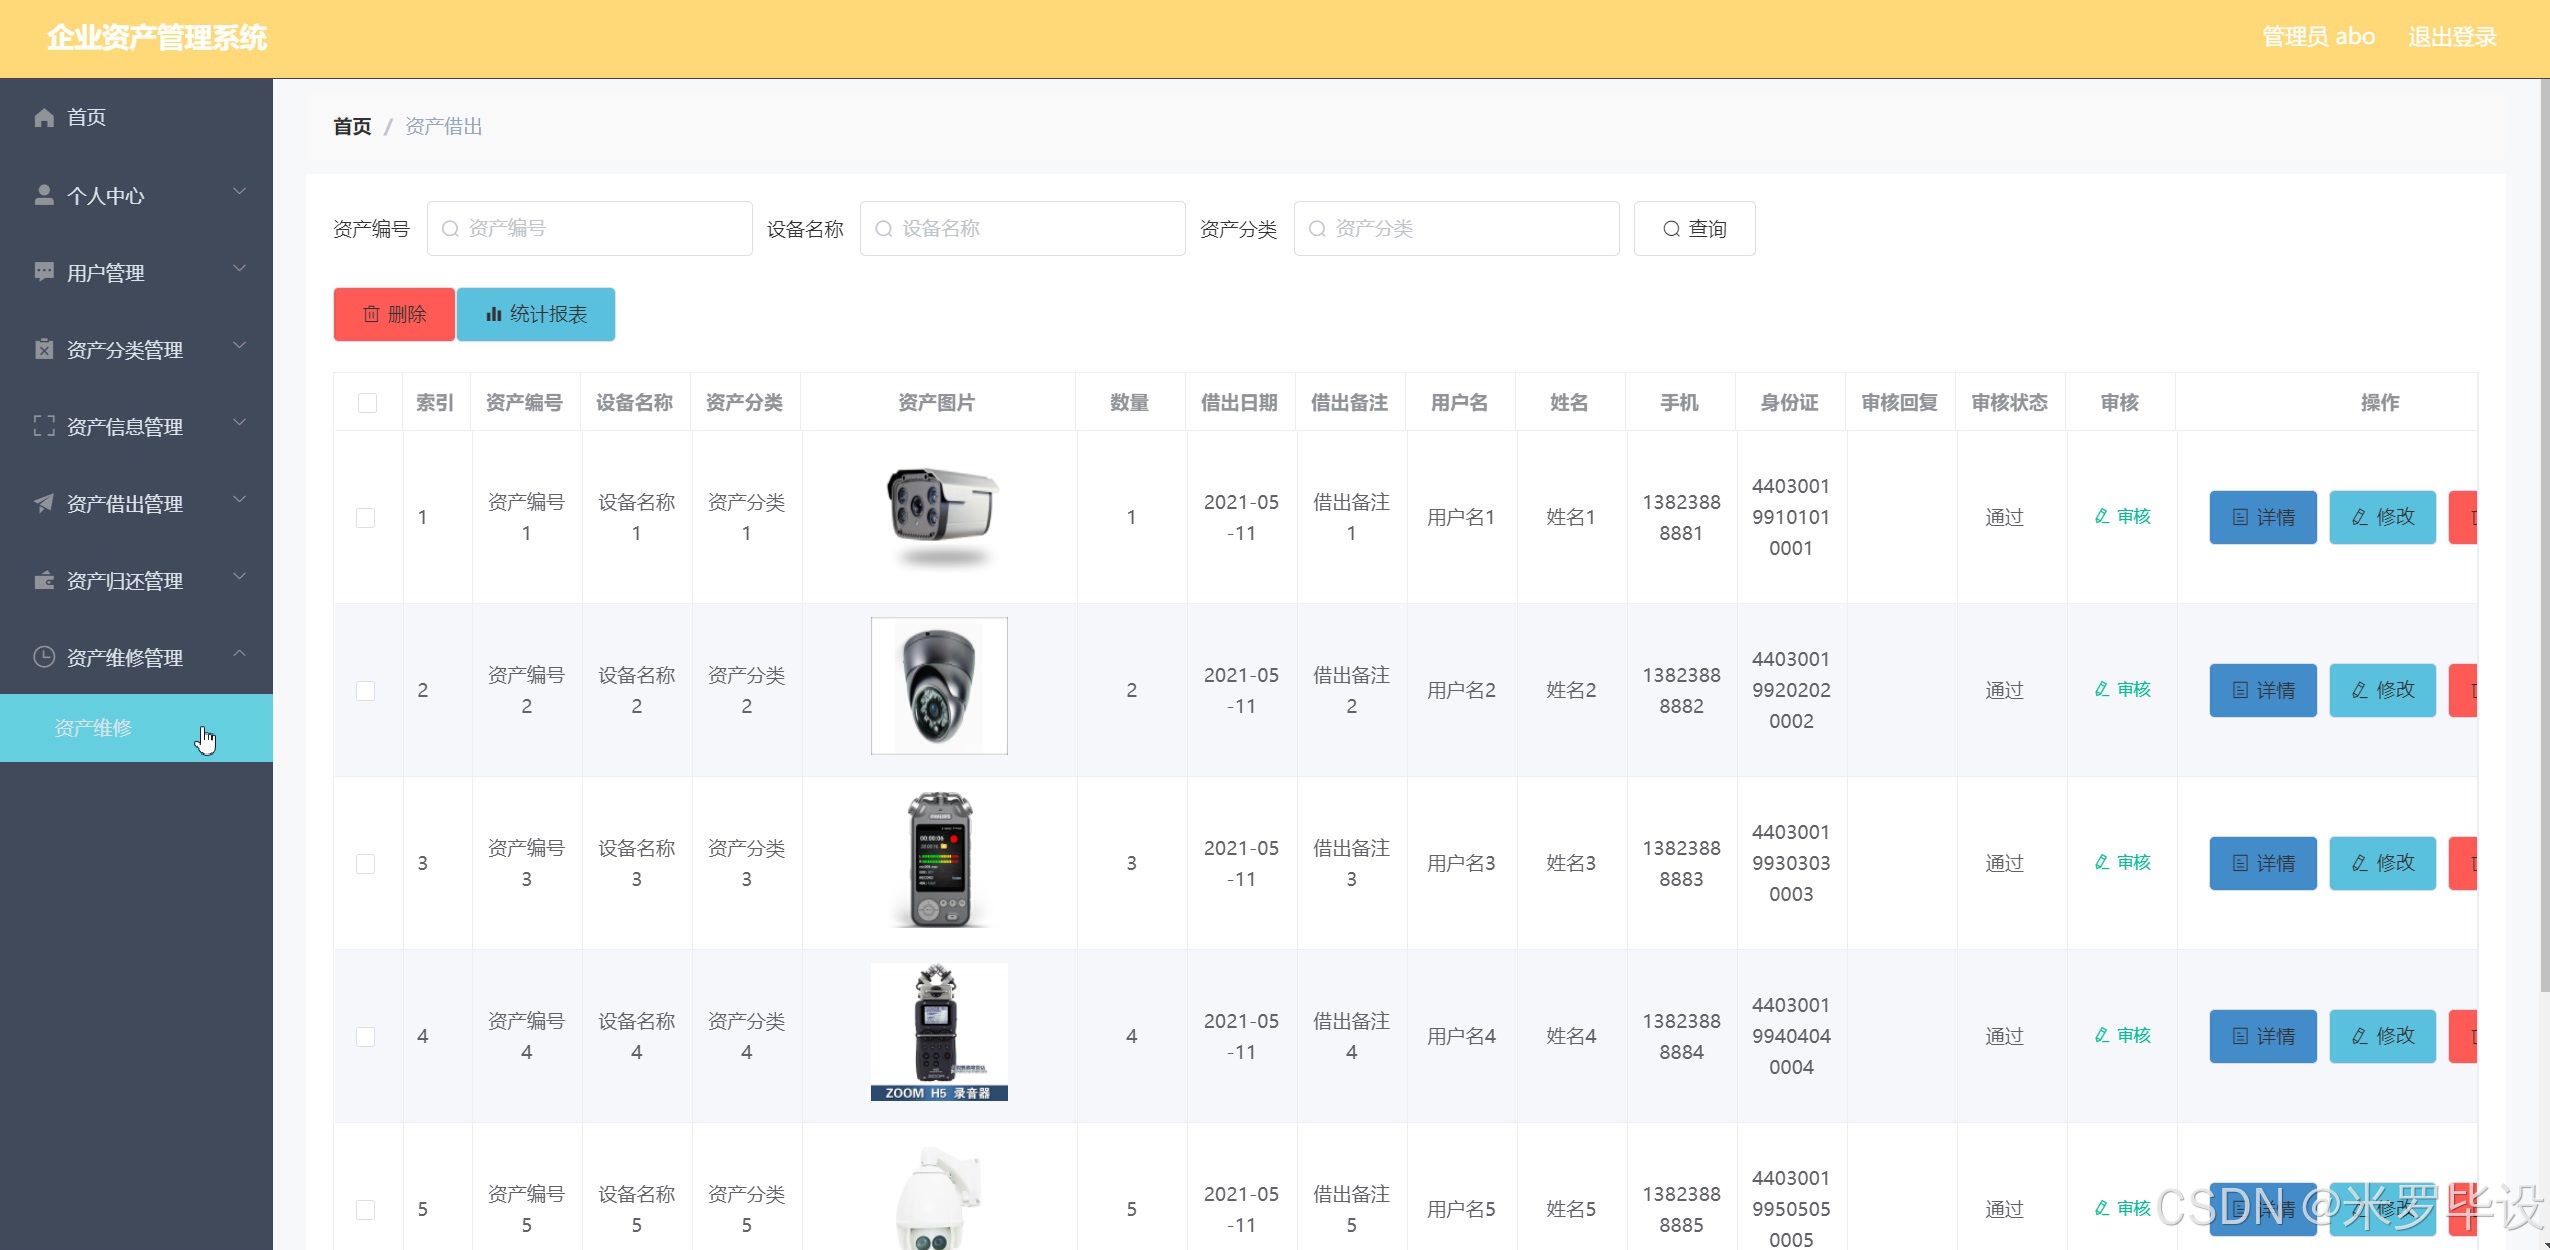Focus the 设备名称 search field
Screen dimensions: 2550x1250
pos(1022,229)
